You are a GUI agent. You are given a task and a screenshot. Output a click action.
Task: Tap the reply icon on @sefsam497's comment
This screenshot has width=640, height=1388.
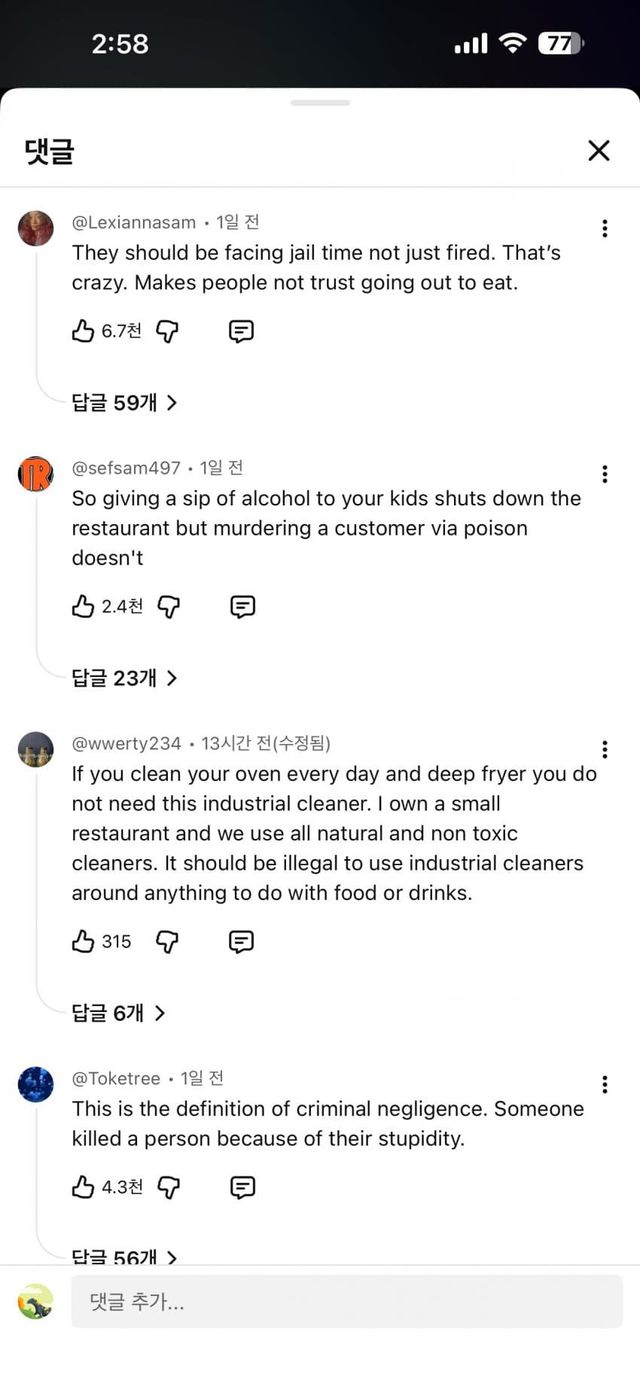point(242,607)
